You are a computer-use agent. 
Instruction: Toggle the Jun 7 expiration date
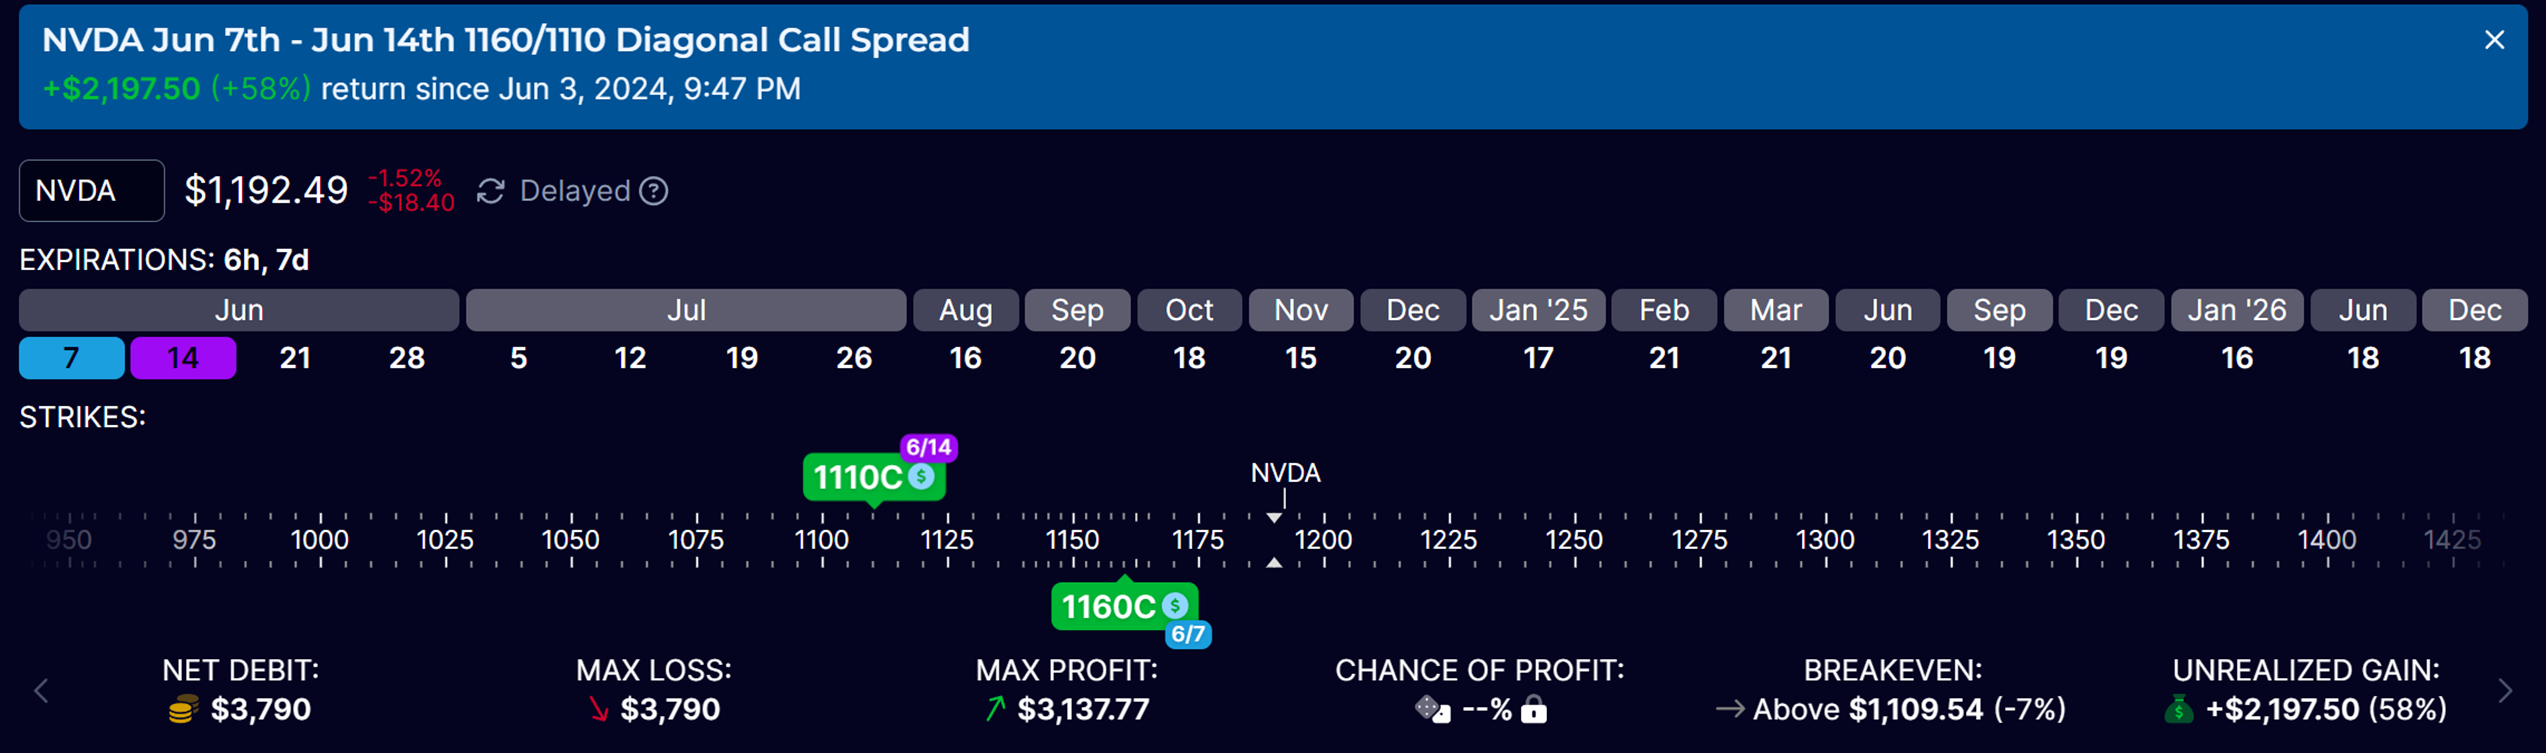(x=71, y=358)
